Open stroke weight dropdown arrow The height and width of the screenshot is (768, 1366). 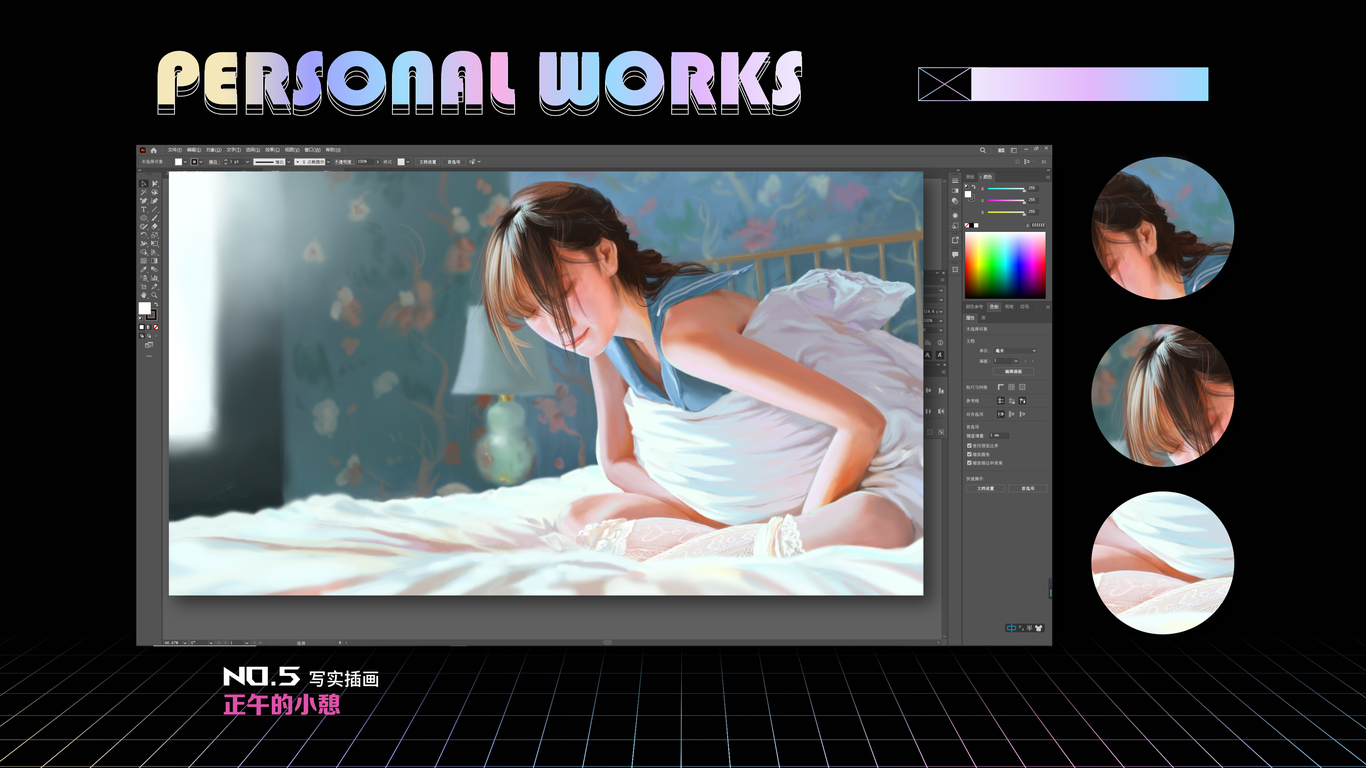click(x=247, y=161)
